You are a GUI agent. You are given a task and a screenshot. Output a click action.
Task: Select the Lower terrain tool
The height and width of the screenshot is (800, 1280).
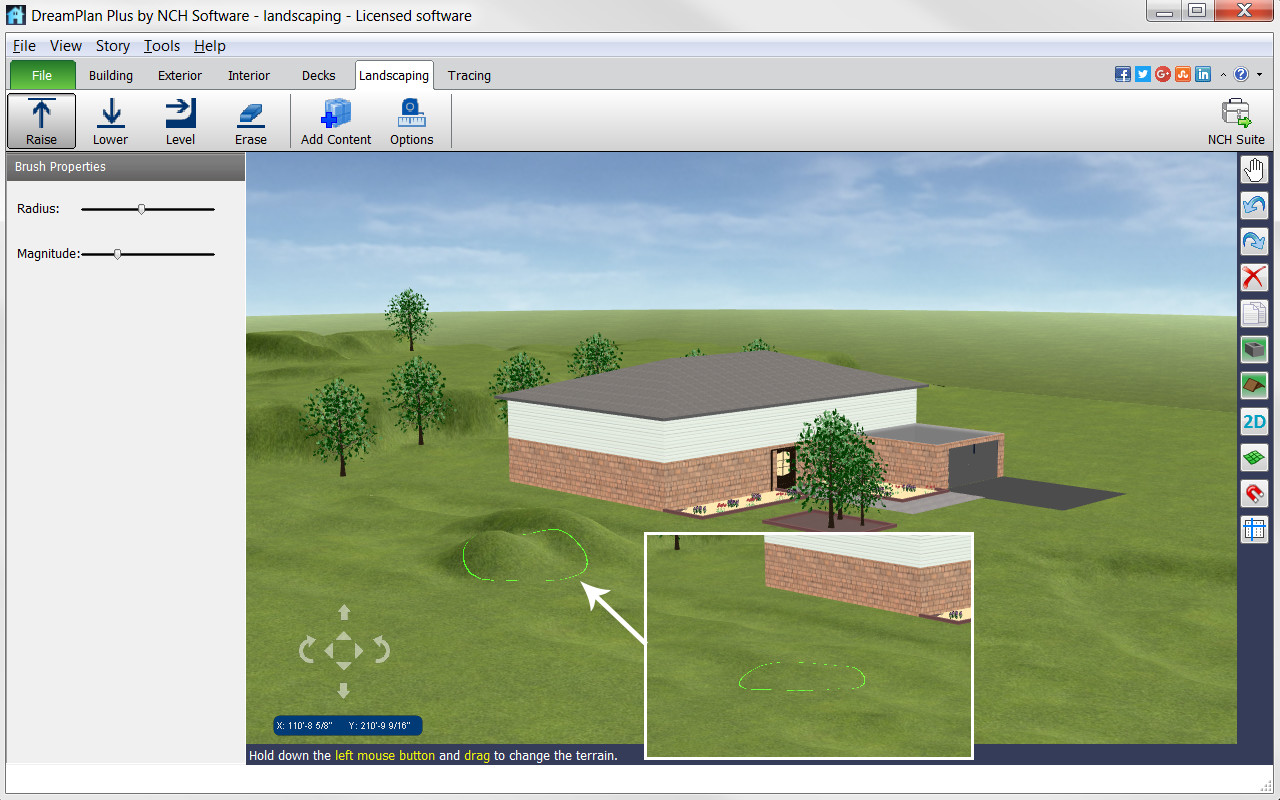pyautogui.click(x=110, y=119)
